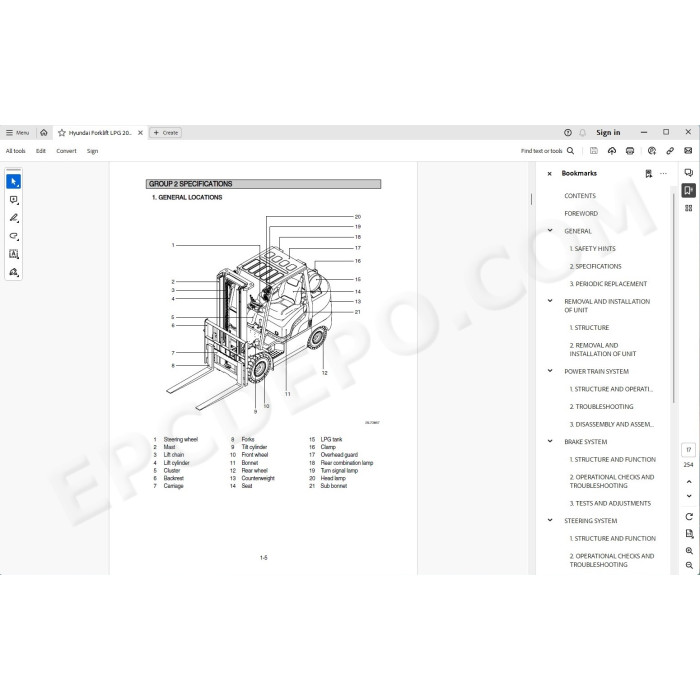Screen dimensions: 700x700
Task: Open the hamburger Menu icon
Action: [9, 133]
